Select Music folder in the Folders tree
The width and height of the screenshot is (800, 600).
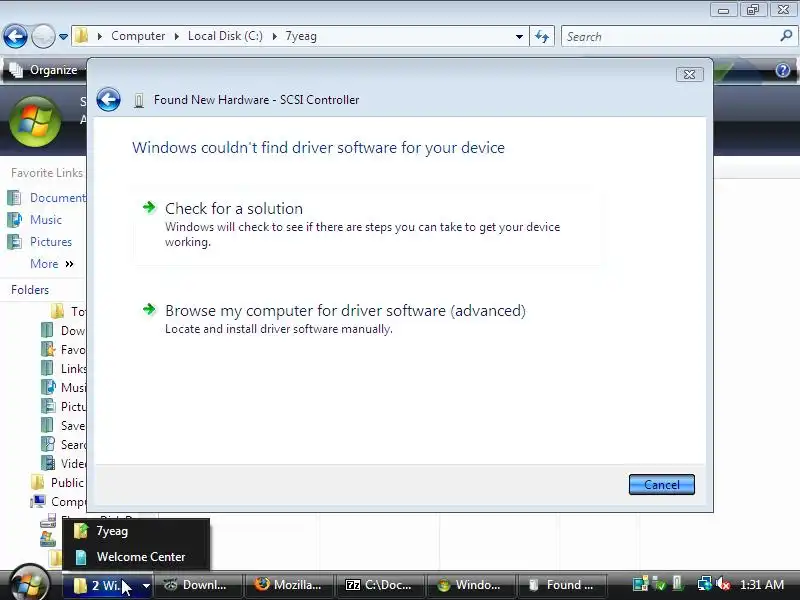click(63, 387)
